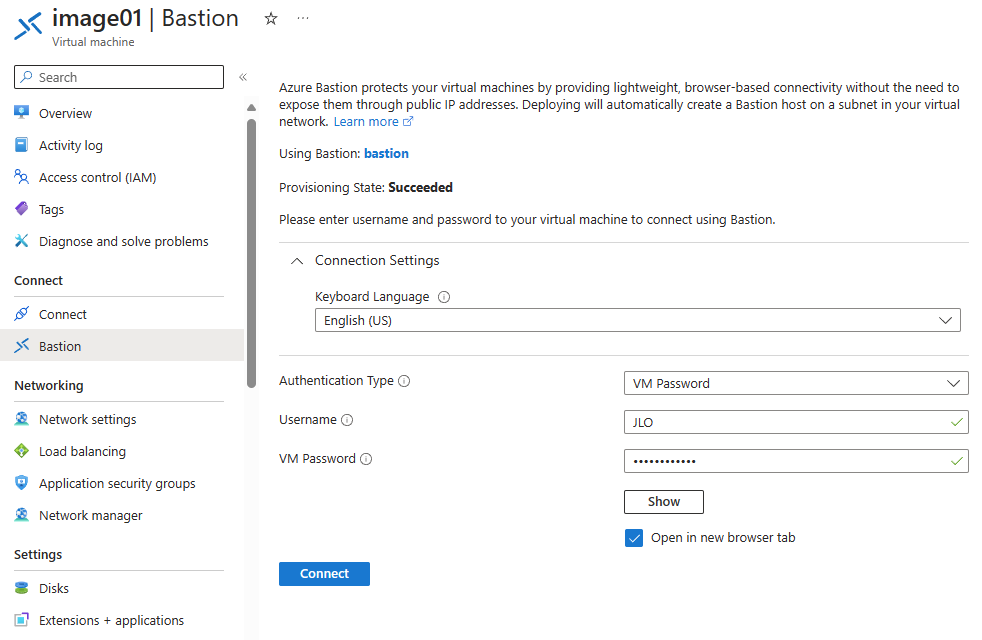
Task: Select Connect under the Connect section
Action: [63, 314]
